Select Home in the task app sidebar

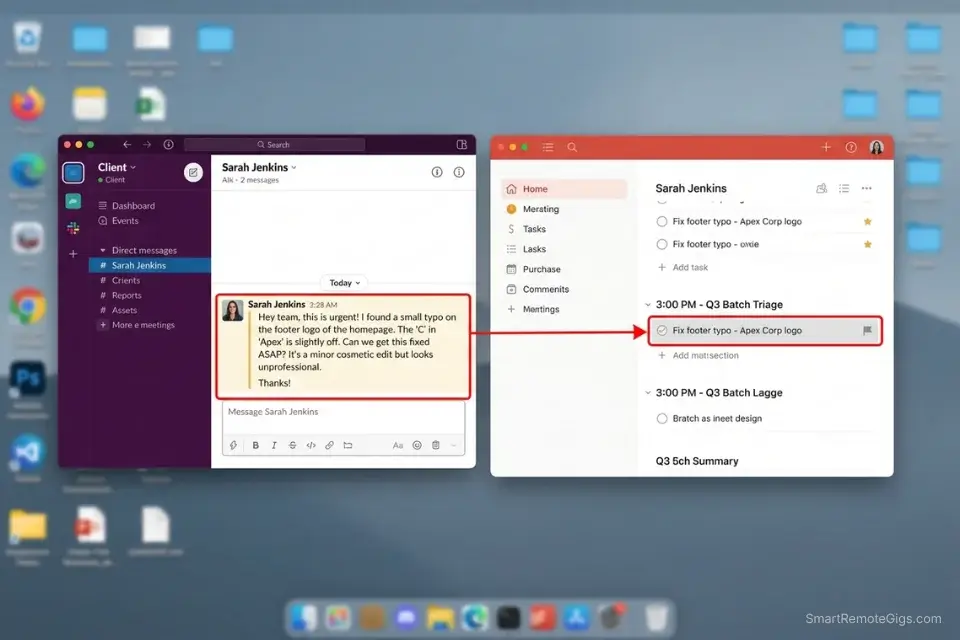coord(564,189)
